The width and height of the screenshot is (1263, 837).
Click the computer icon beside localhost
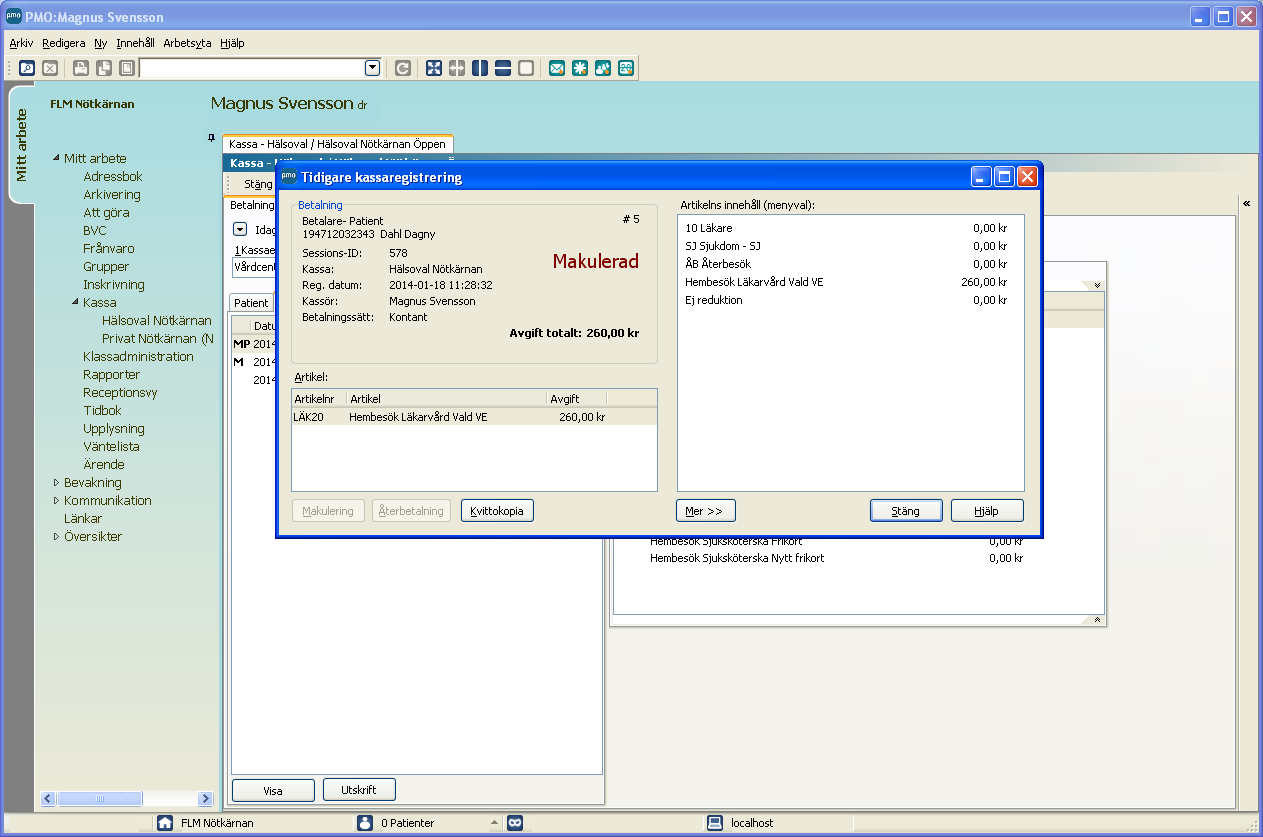tap(715, 823)
